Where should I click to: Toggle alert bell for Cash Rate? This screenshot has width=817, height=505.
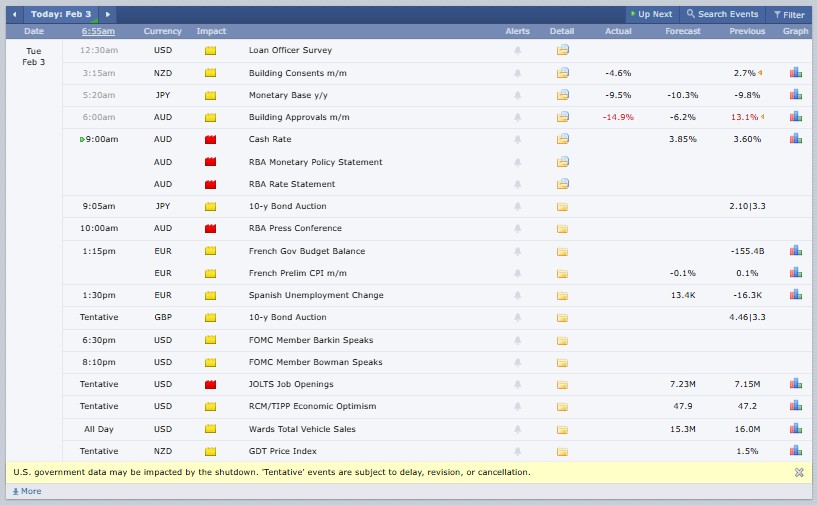517,140
